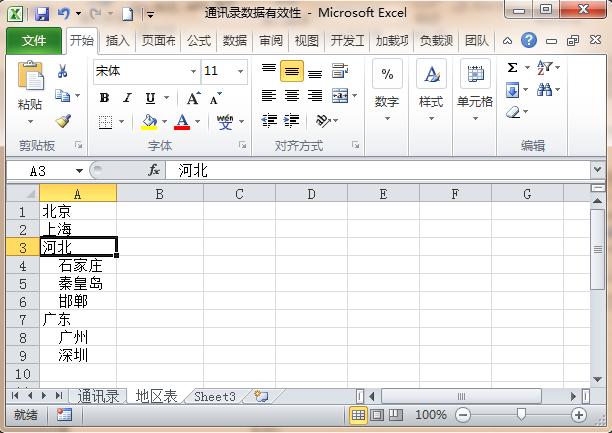The image size is (612, 433).
Task: Switch to the Sheet3 sheet tab
Action: [x=215, y=396]
